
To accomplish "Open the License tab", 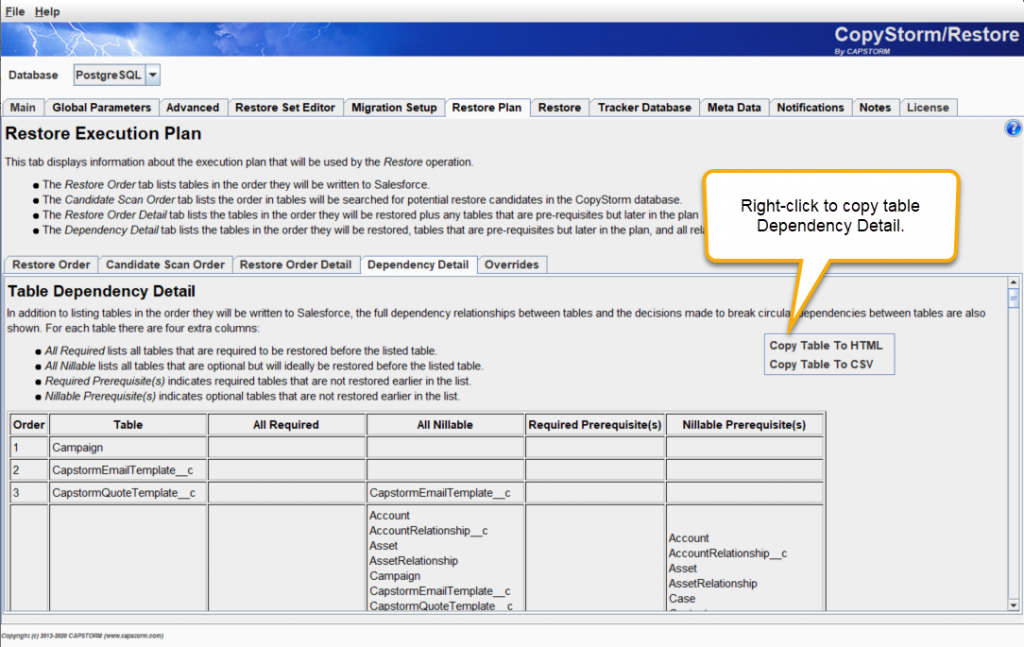I will pyautogui.click(x=928, y=108).
